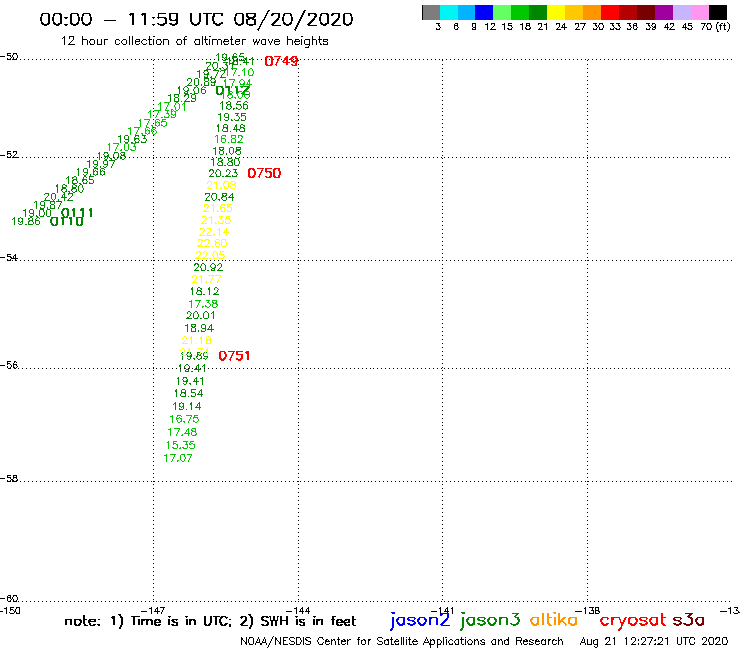The width and height of the screenshot is (740, 650).
Task: Click the NOAA/NESDIS Center footer text
Action: pos(402,642)
